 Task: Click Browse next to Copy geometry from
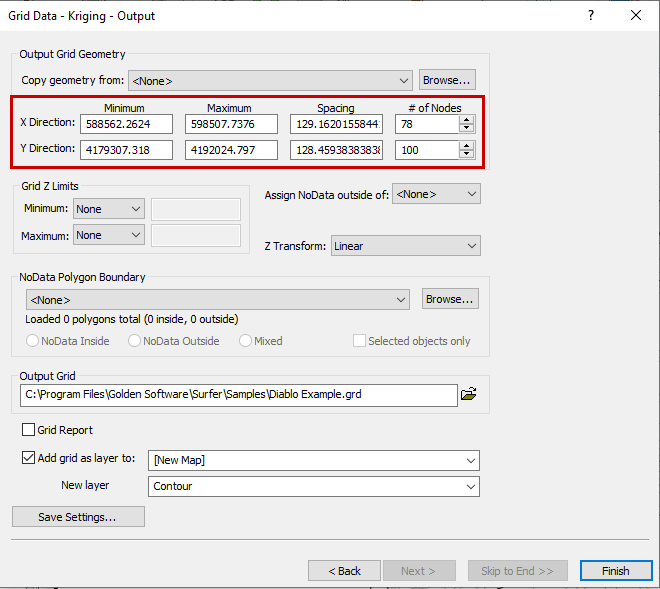(x=447, y=80)
